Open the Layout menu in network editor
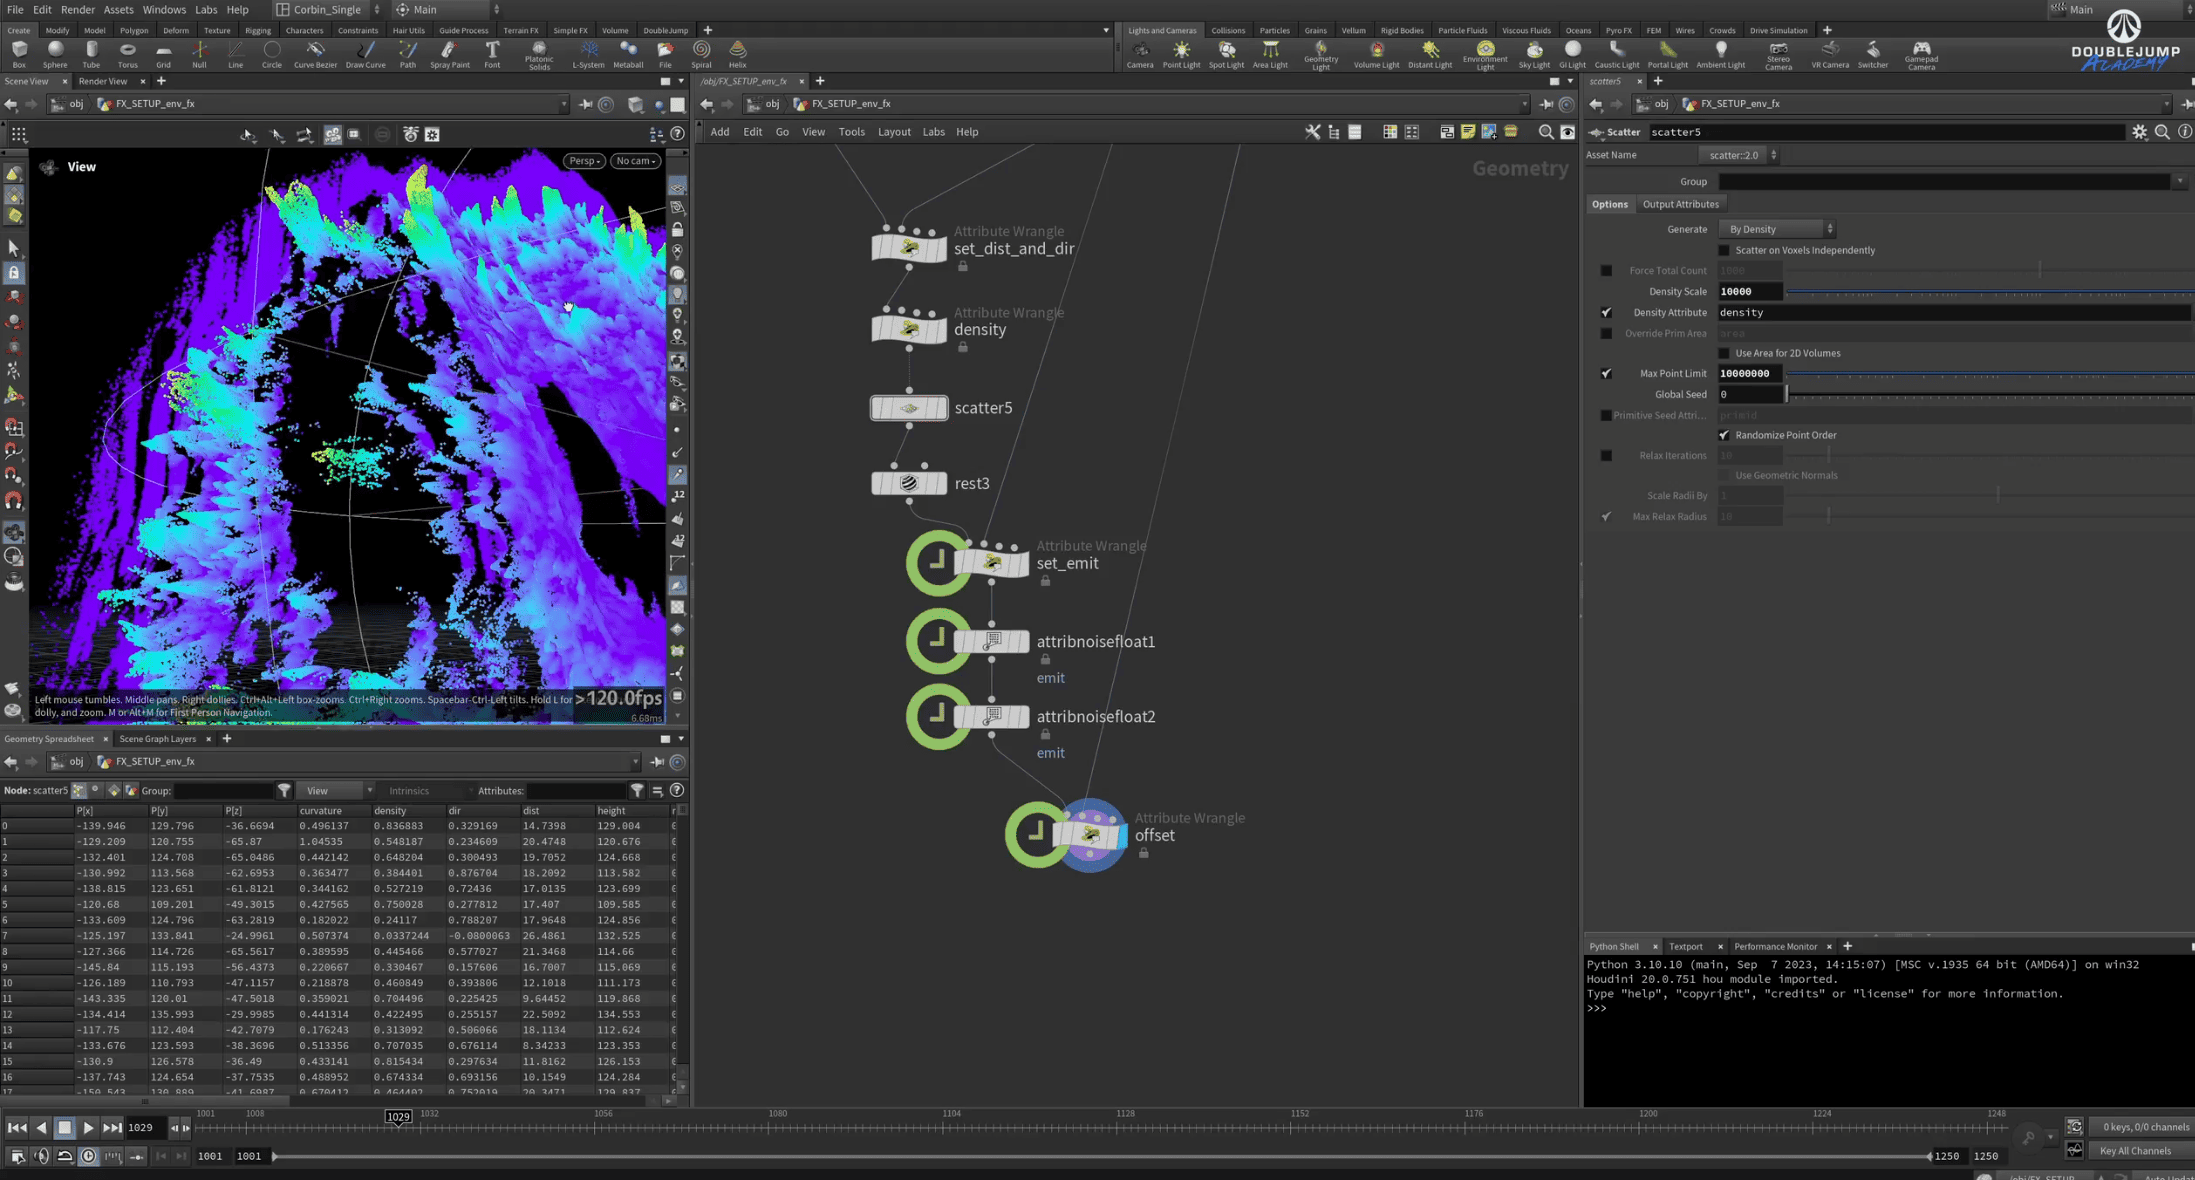 [894, 132]
